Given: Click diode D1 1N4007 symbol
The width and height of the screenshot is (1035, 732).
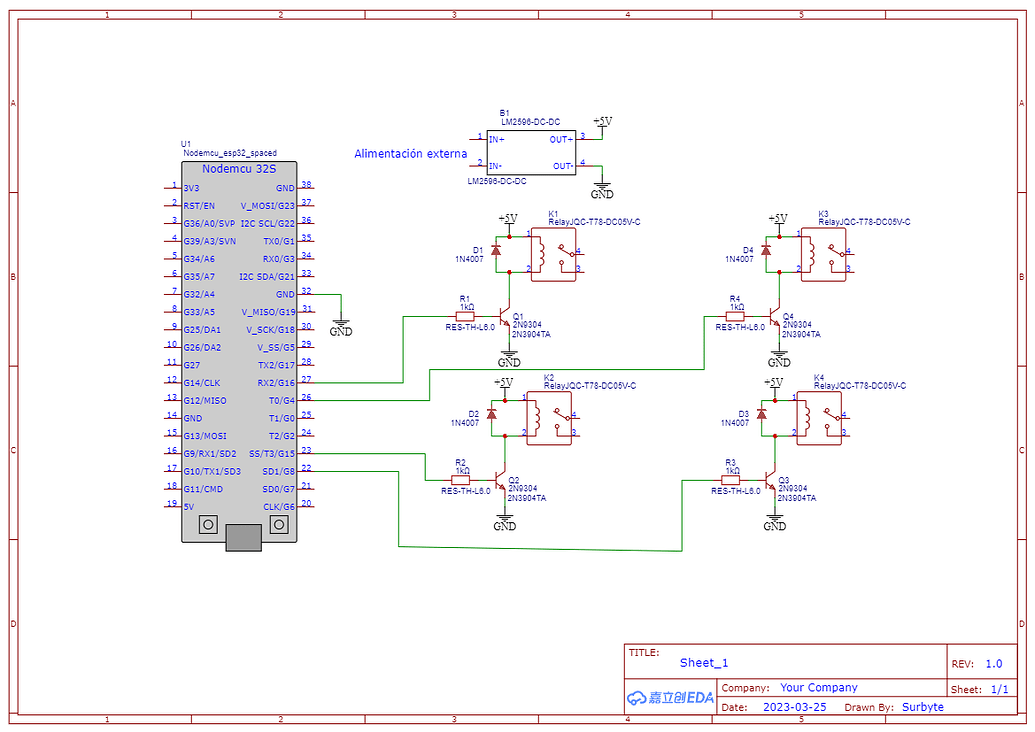Looking at the screenshot, I should tap(495, 250).
